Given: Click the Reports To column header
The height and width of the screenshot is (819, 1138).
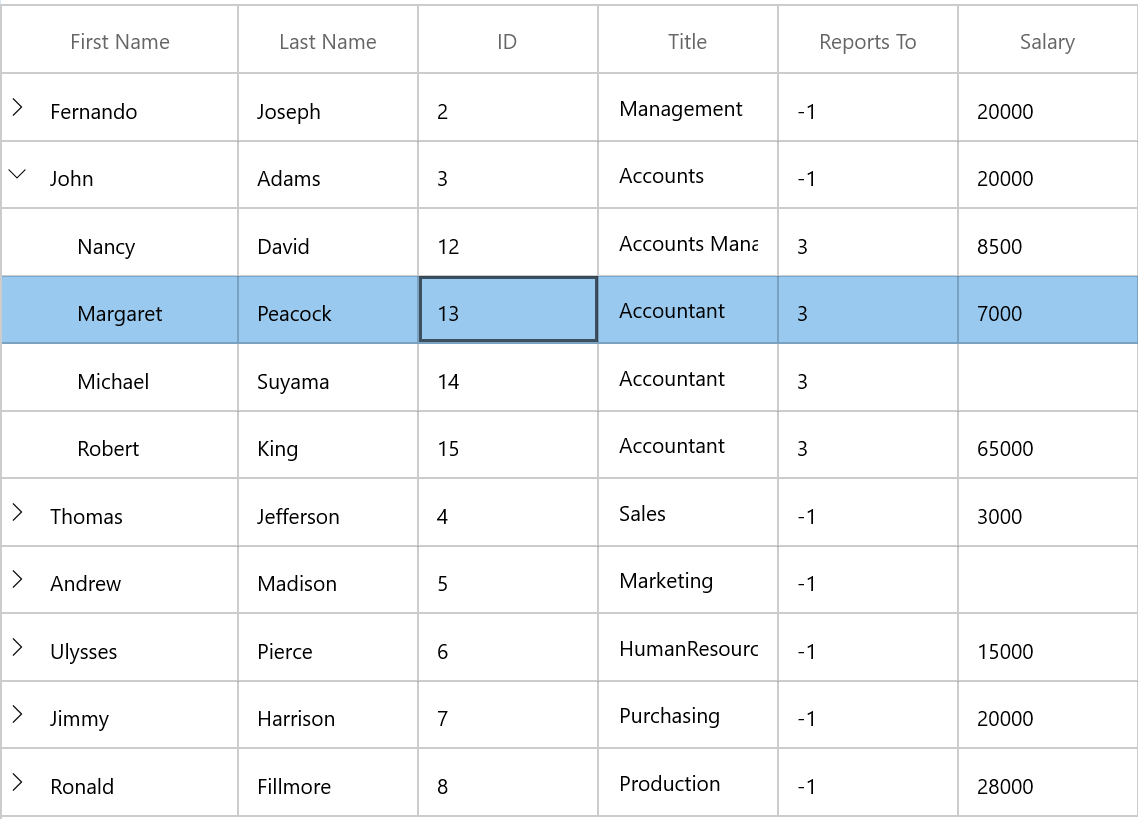Looking at the screenshot, I should pyautogui.click(x=868, y=42).
